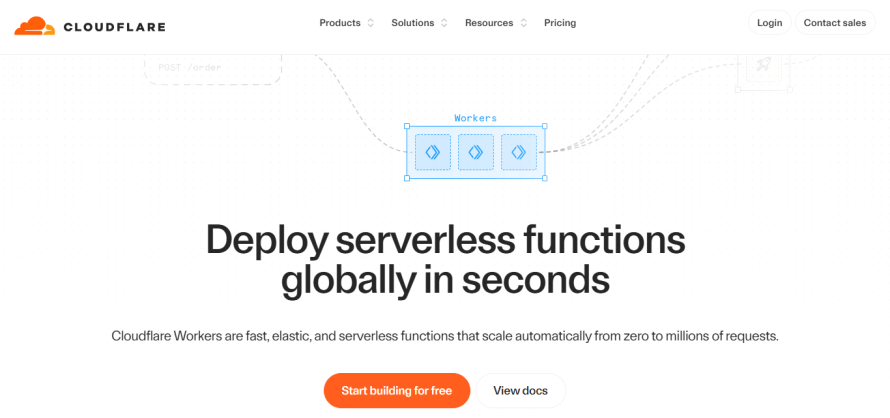
Task: Open the Resources menu
Action: 489,23
